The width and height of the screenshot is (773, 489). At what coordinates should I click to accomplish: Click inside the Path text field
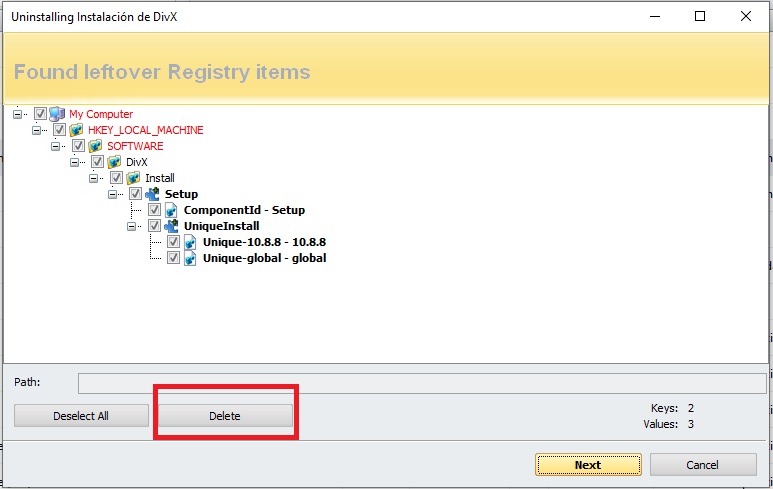421,383
